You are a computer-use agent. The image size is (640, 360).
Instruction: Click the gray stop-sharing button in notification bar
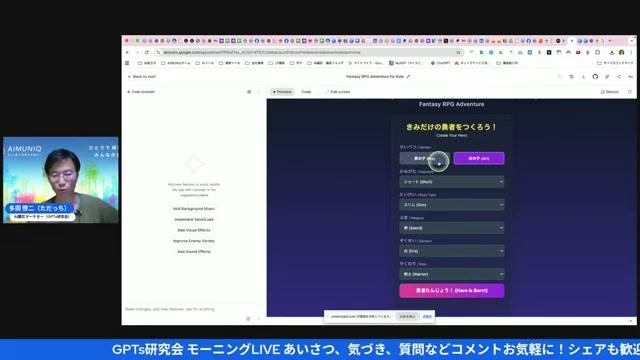click(x=407, y=316)
